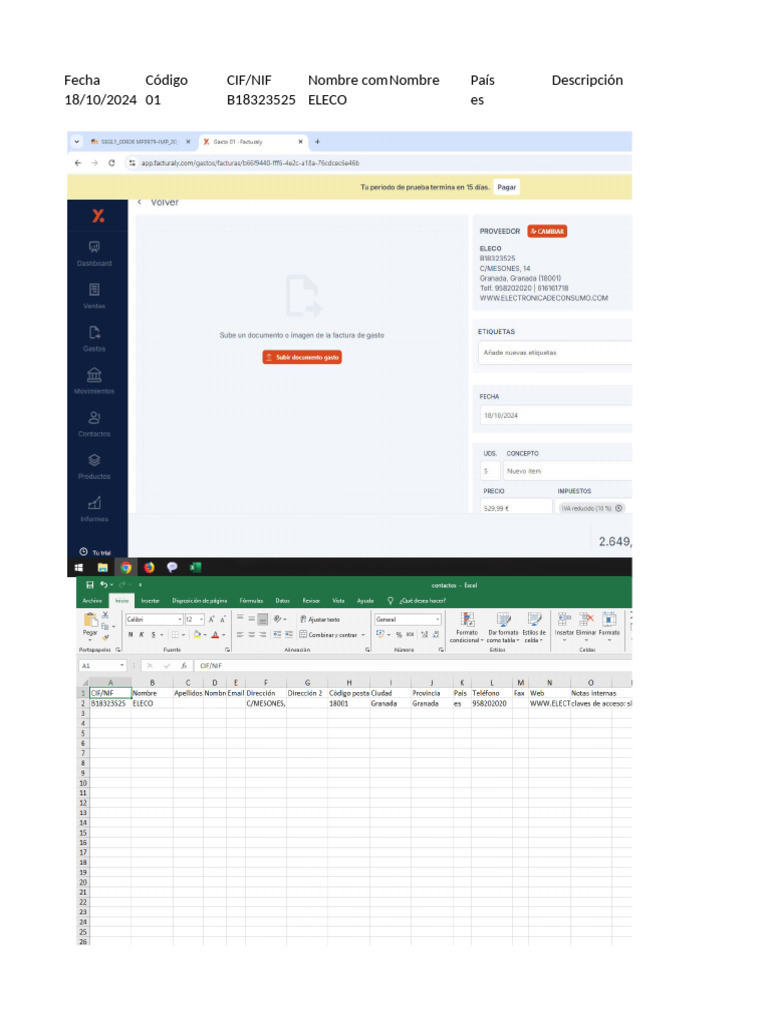Reload the Facturaly page
This screenshot has width=768, height=1024.
click(112, 163)
